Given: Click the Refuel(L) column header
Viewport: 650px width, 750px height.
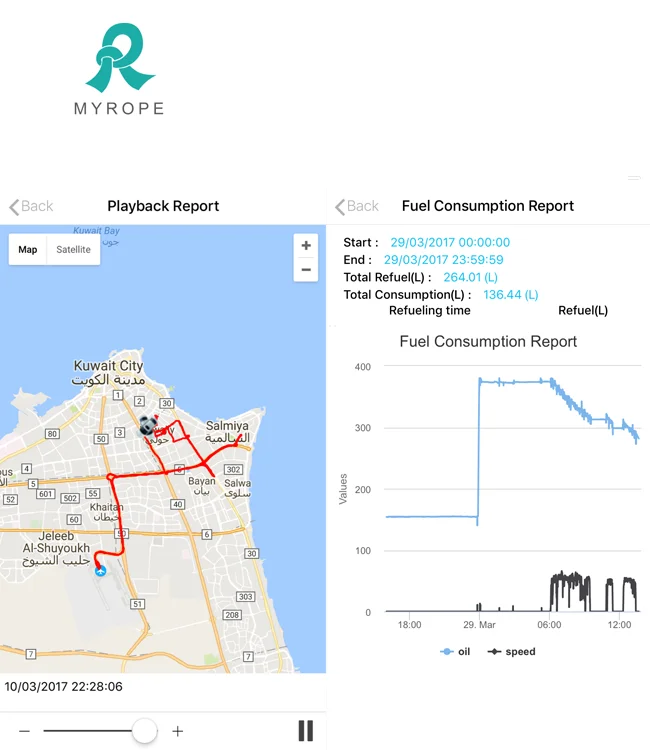Looking at the screenshot, I should pos(582,310).
